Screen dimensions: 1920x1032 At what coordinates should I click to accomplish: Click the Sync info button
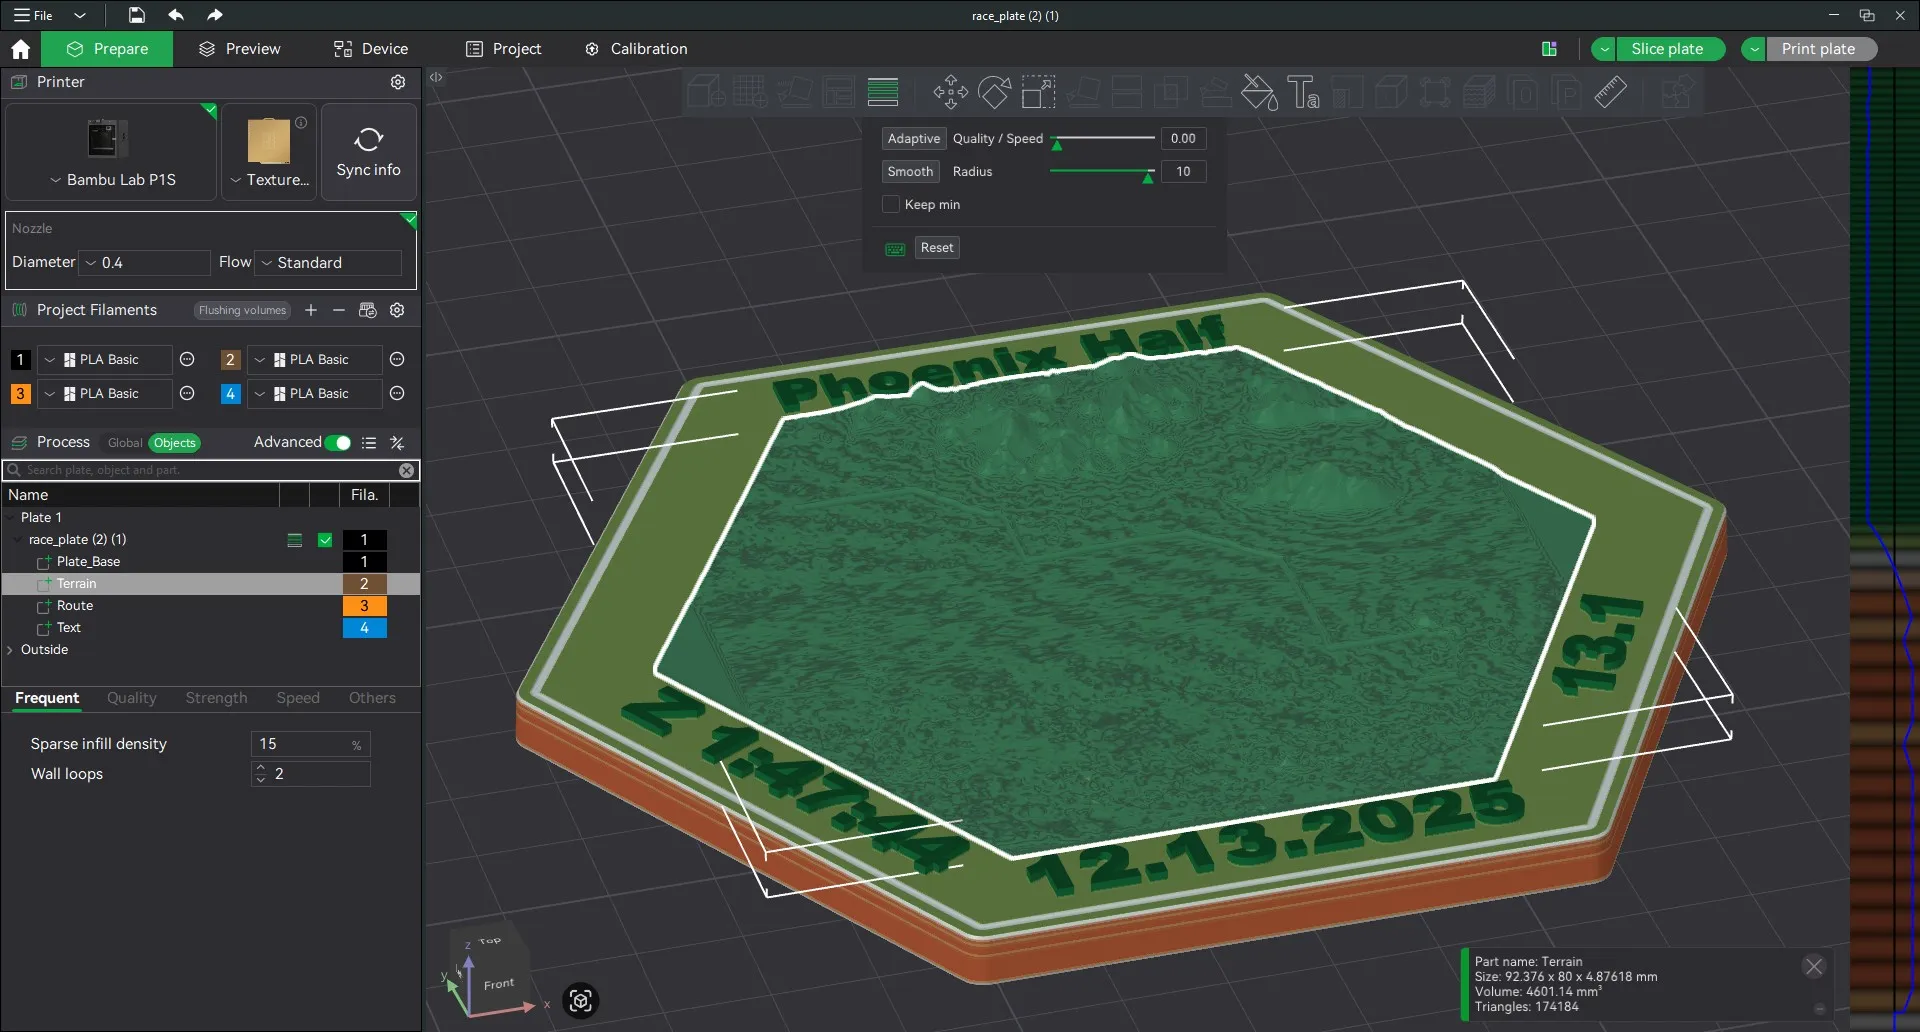pyautogui.click(x=369, y=152)
